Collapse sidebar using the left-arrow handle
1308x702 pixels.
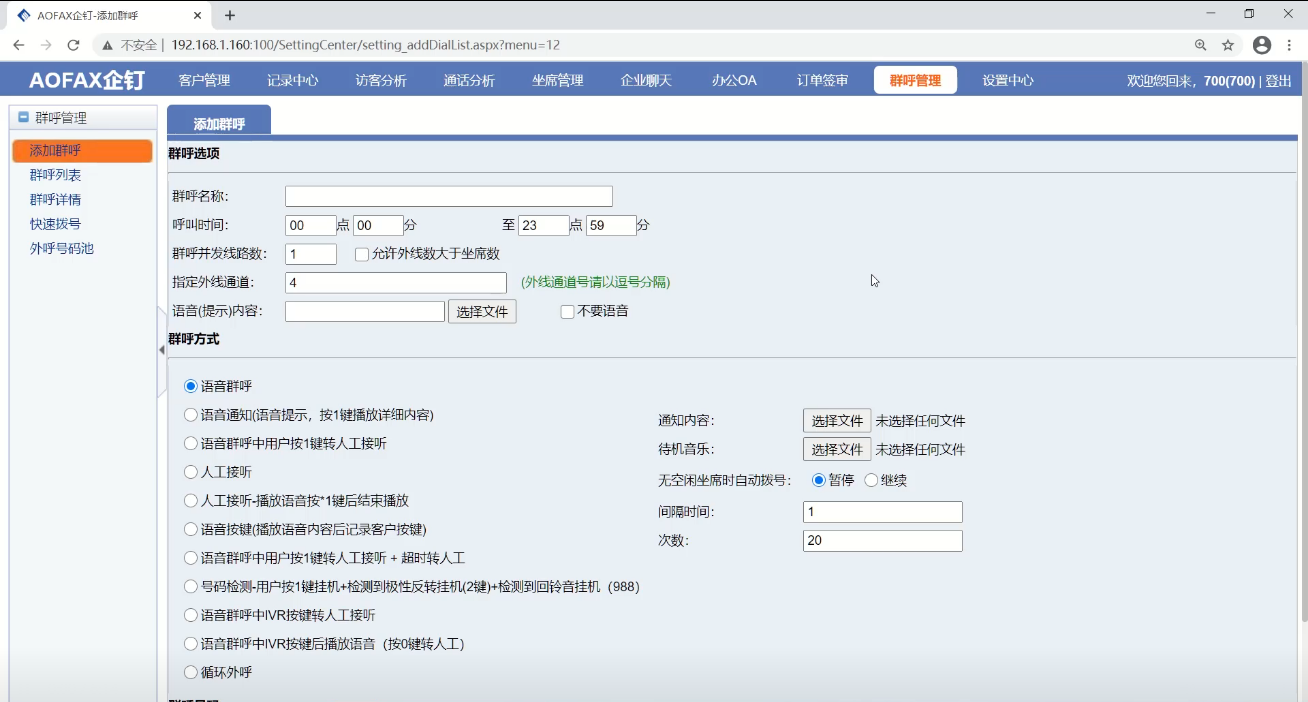coord(161,350)
